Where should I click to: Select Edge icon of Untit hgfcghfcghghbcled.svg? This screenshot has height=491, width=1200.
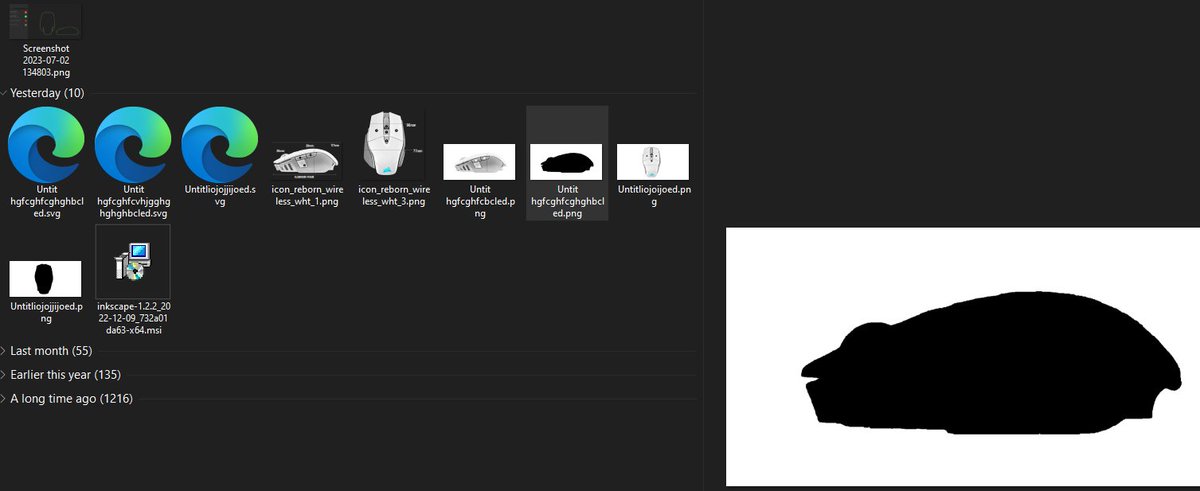click(46, 145)
